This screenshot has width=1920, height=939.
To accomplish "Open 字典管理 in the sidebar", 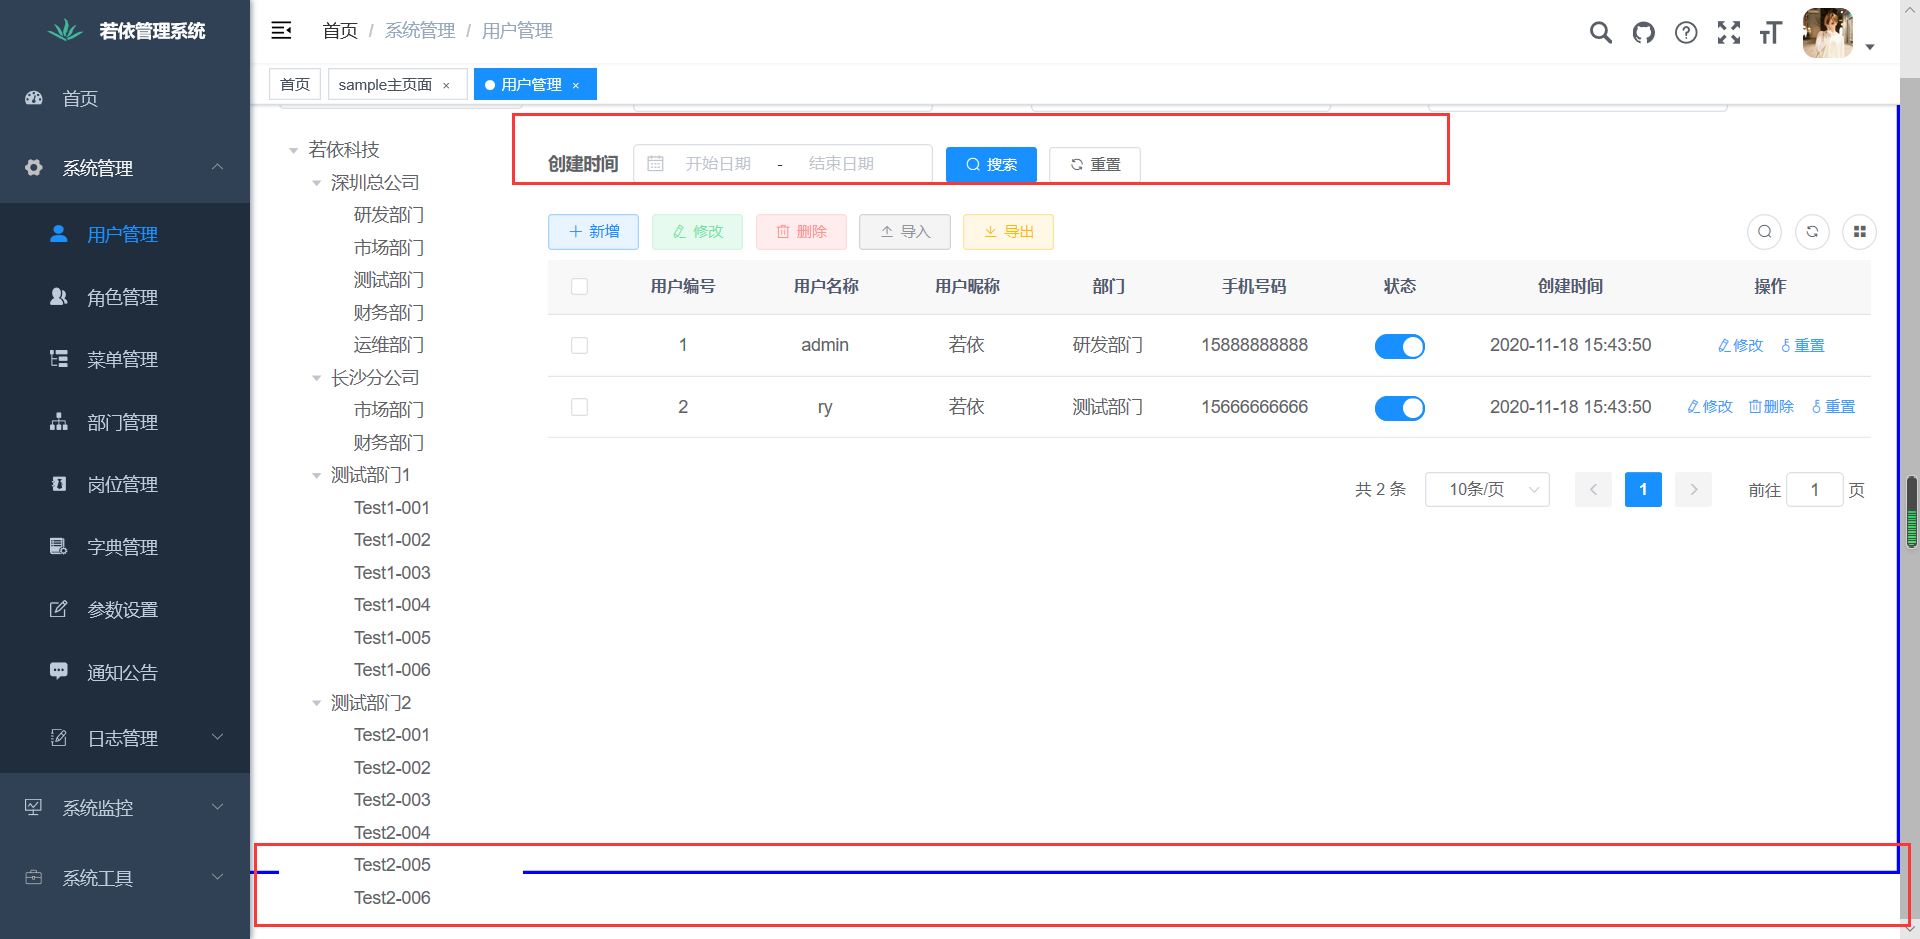I will click(x=125, y=547).
